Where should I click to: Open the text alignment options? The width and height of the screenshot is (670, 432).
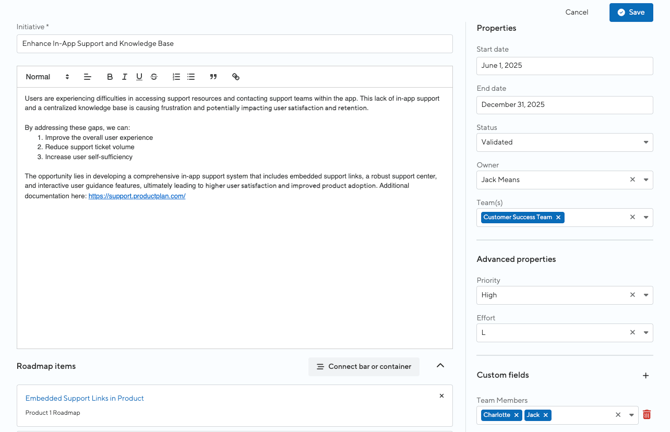tap(87, 77)
